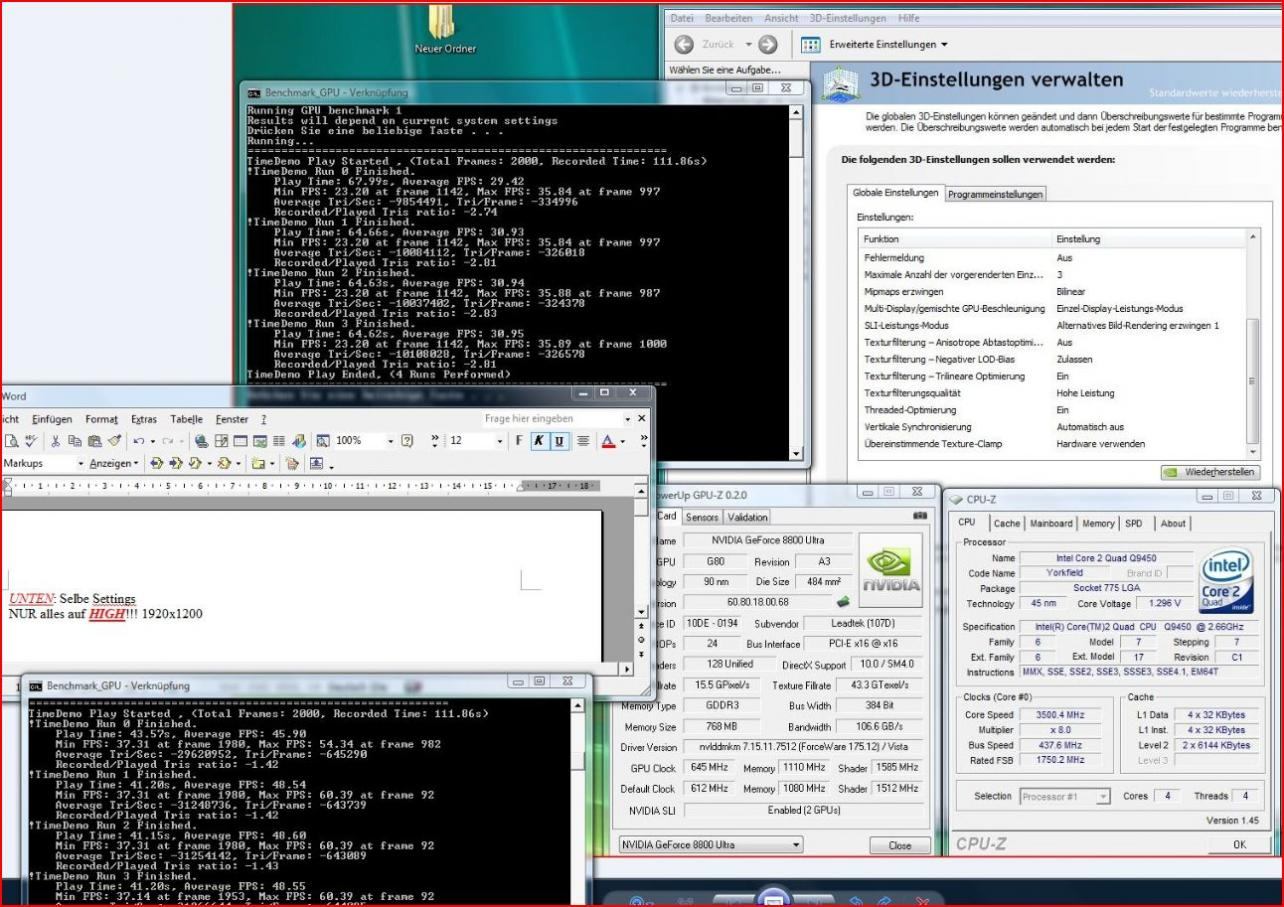Click the Print Preview icon in Word
The width and height of the screenshot is (1284, 907).
tap(10, 440)
